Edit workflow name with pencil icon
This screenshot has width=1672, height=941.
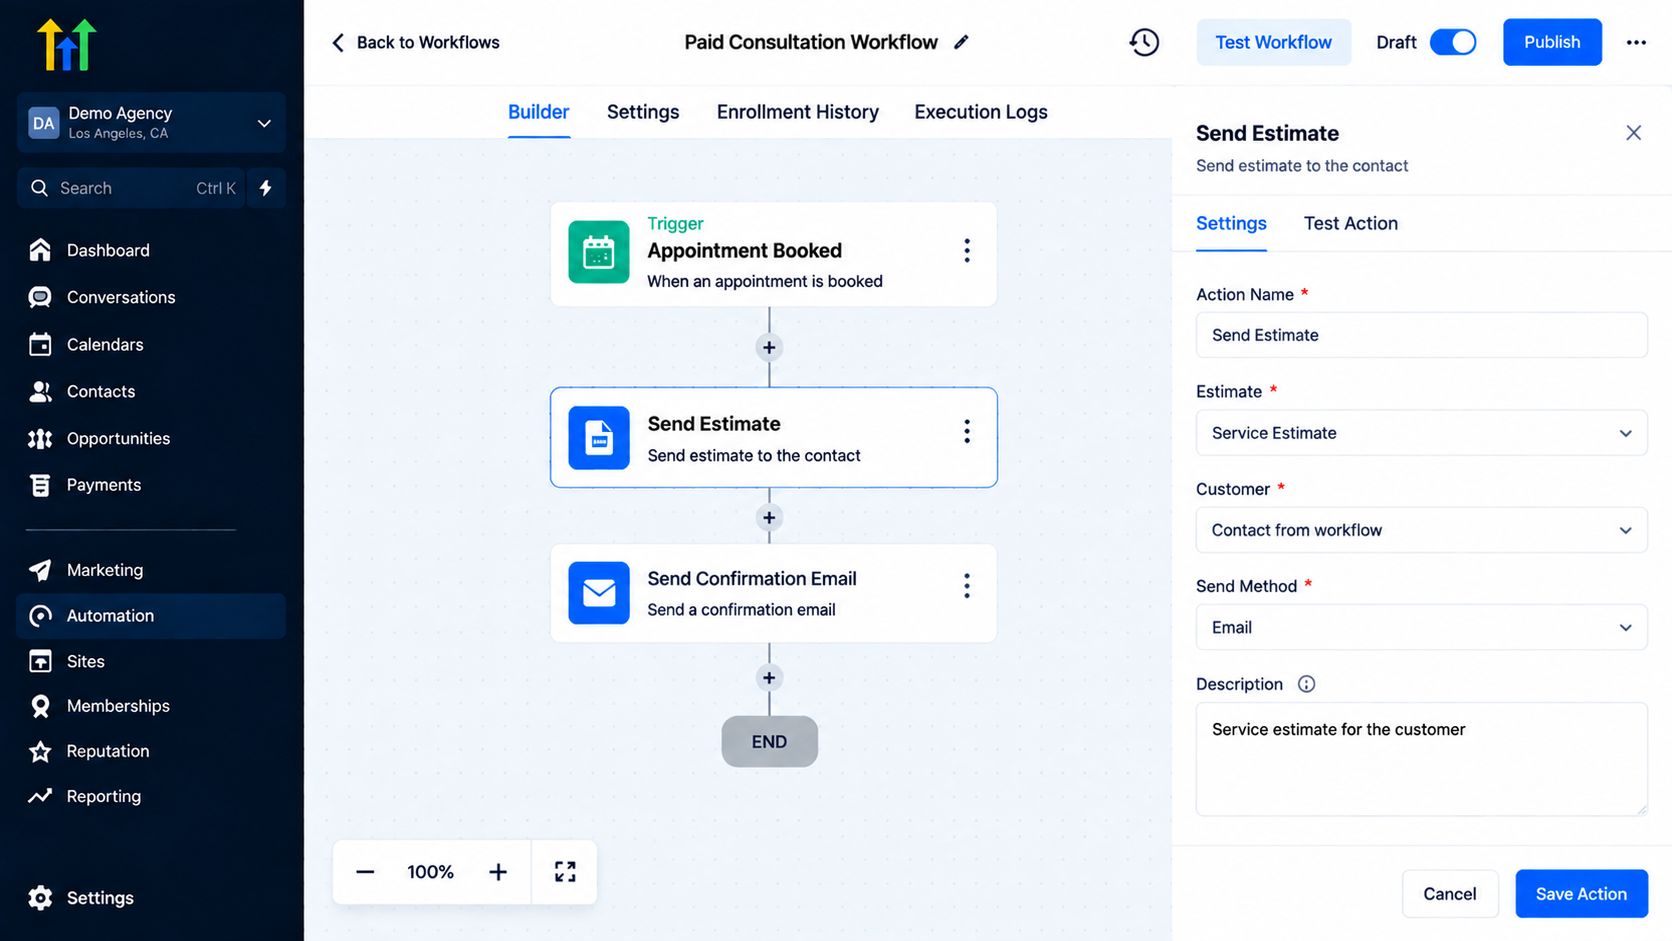[x=961, y=42]
